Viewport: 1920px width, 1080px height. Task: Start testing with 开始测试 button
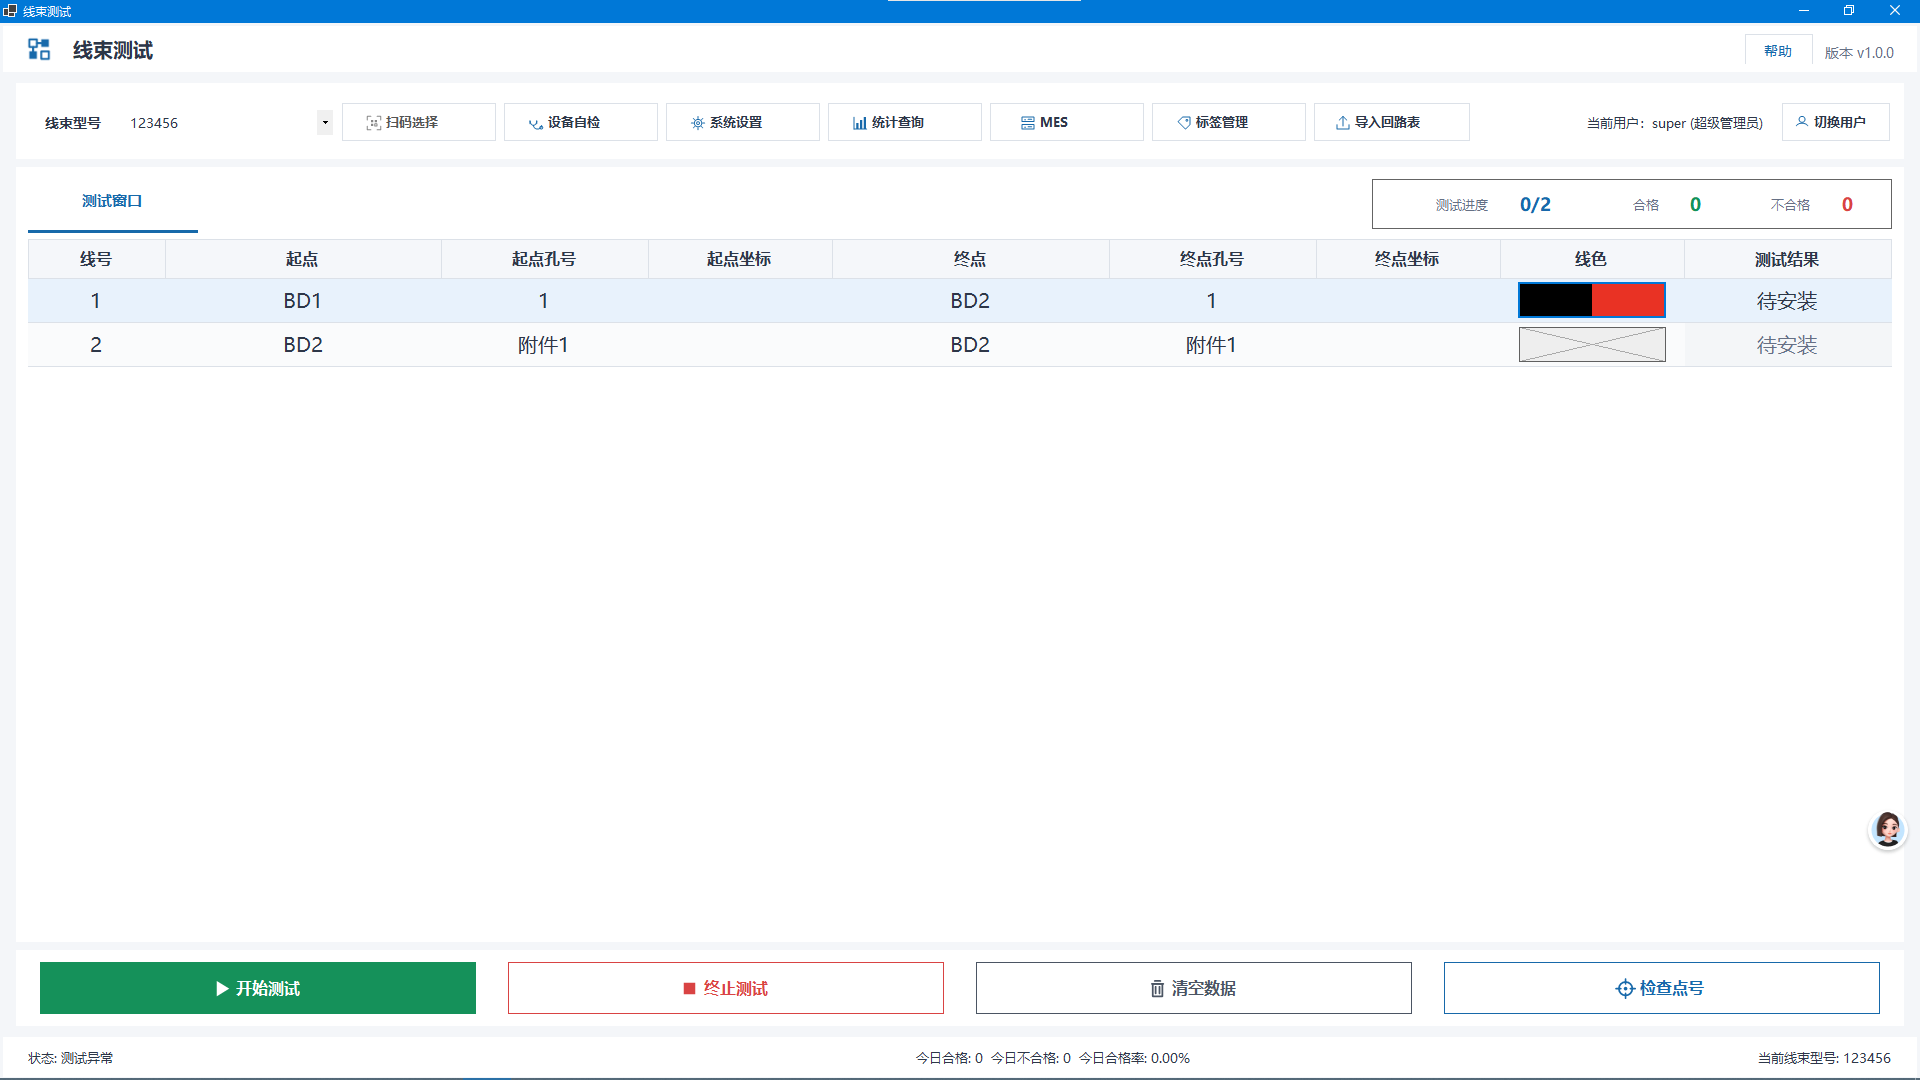pyautogui.click(x=258, y=988)
